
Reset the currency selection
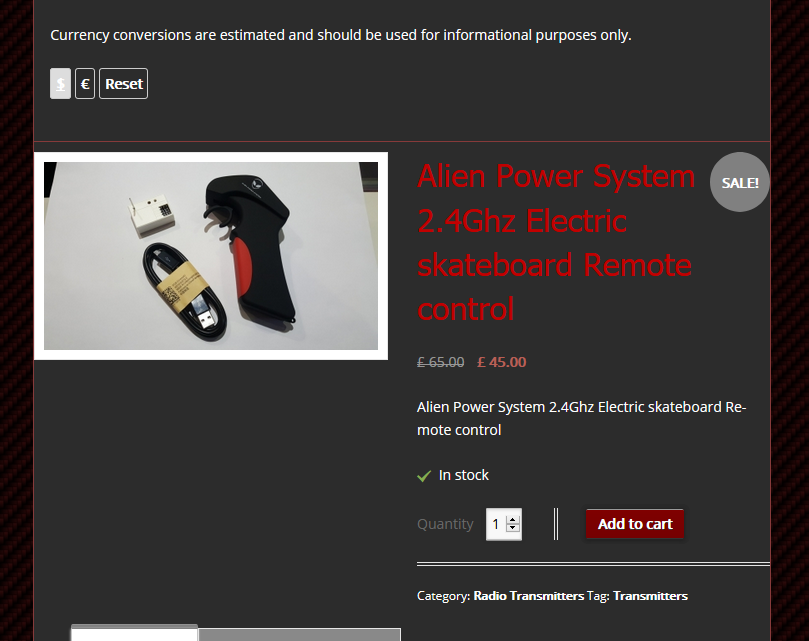click(x=124, y=84)
